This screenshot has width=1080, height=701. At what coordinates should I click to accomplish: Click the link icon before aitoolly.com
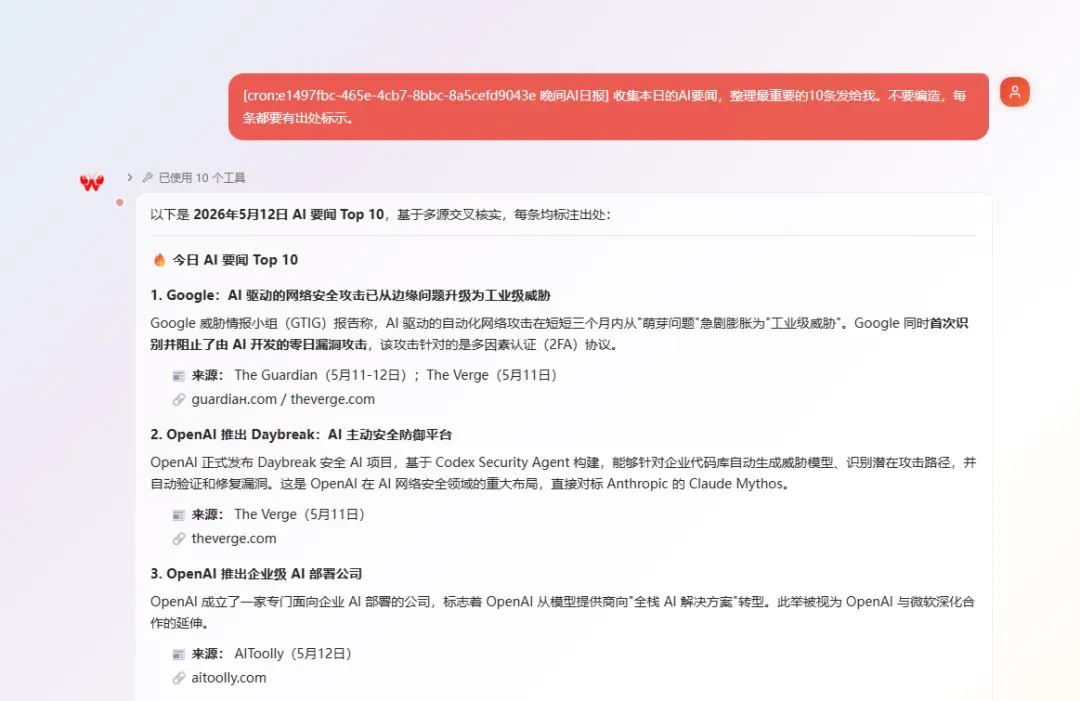pyautogui.click(x=178, y=678)
